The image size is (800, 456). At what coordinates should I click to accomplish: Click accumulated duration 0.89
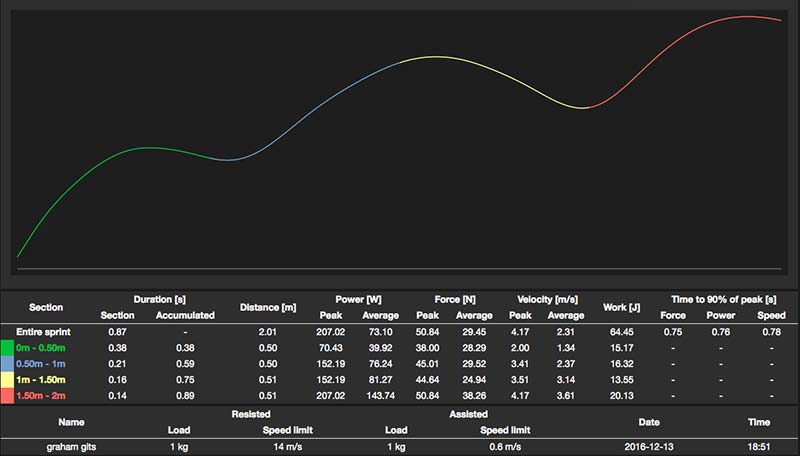pyautogui.click(x=185, y=395)
